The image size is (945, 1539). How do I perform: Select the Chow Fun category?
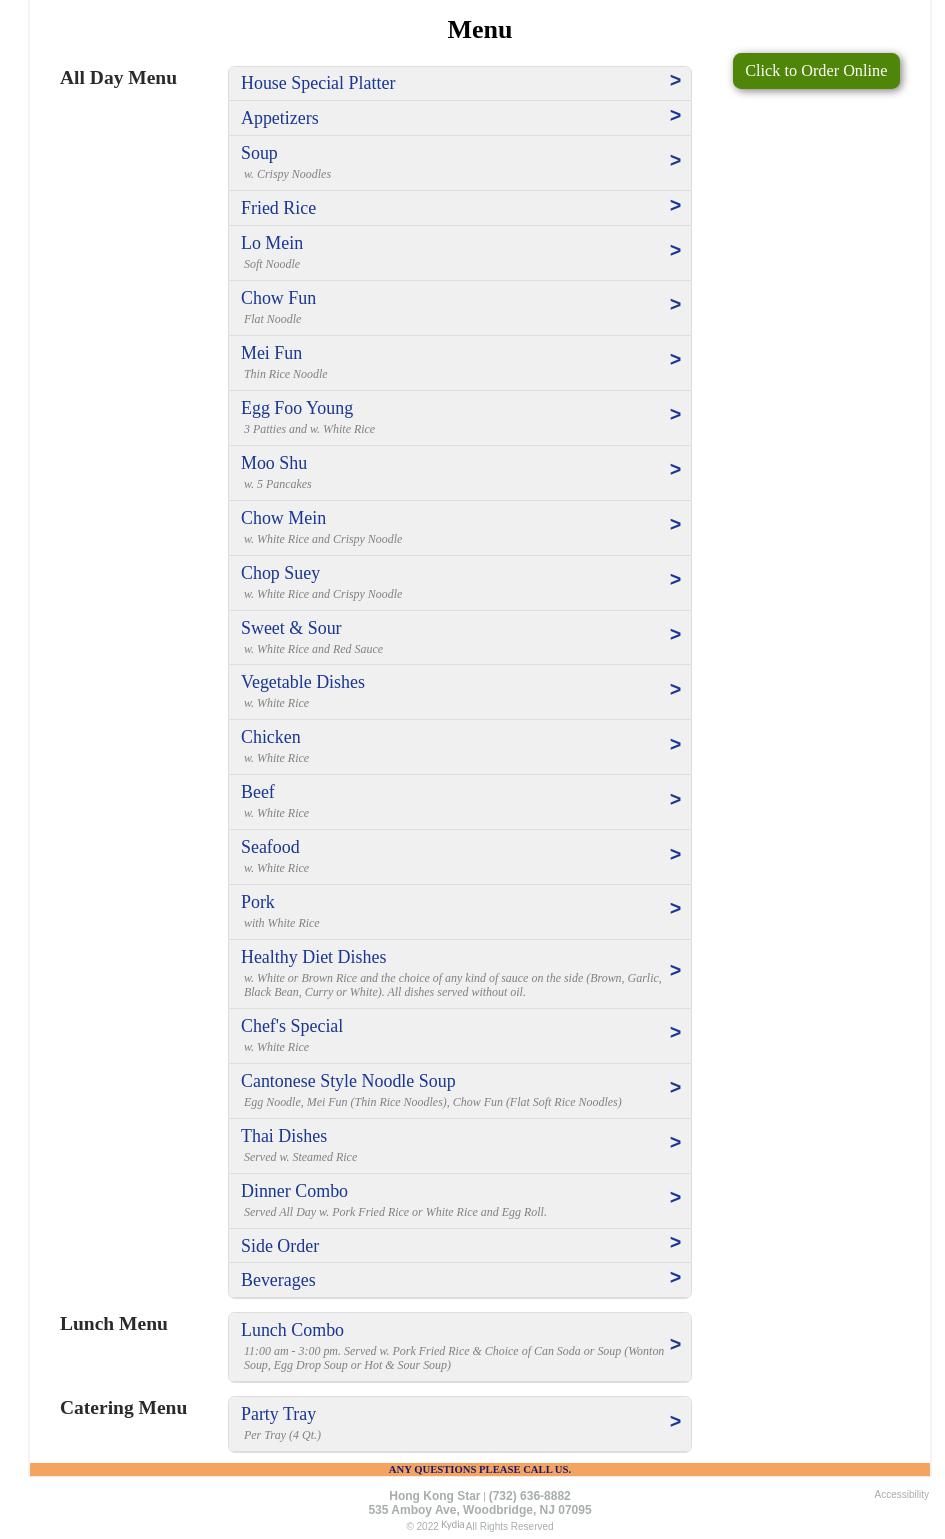(279, 298)
